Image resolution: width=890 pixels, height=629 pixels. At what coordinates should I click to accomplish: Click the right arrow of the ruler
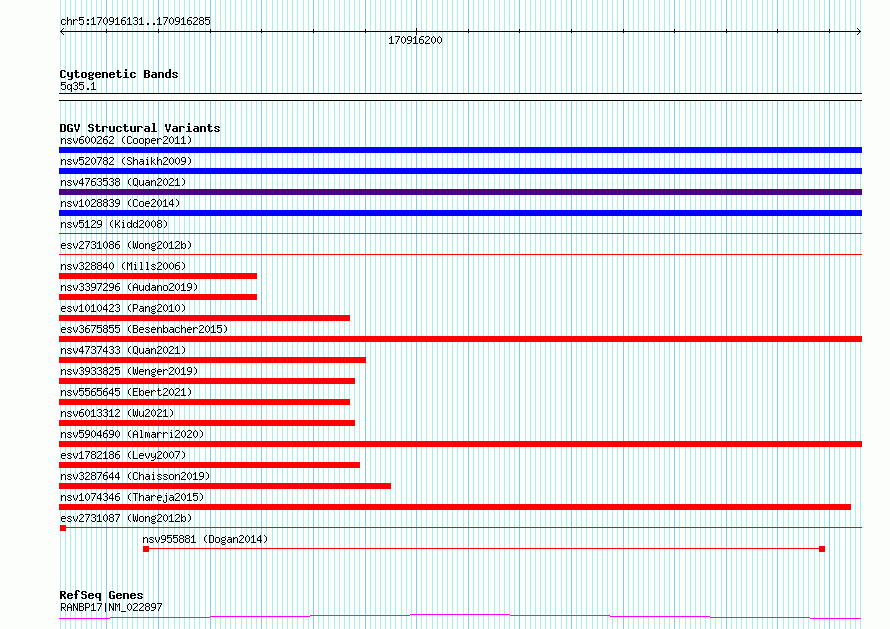(x=859, y=32)
